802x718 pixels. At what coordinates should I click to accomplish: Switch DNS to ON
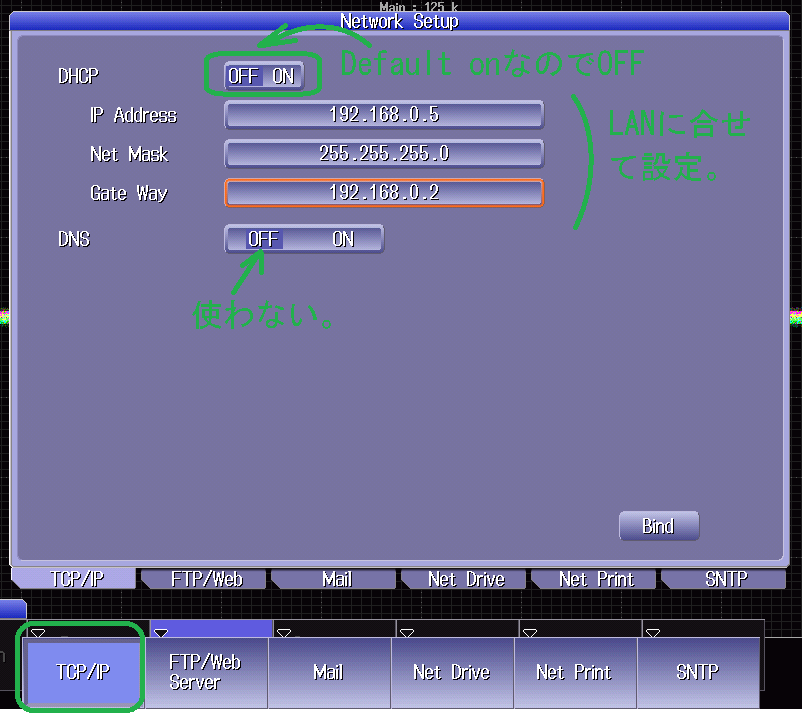(343, 239)
